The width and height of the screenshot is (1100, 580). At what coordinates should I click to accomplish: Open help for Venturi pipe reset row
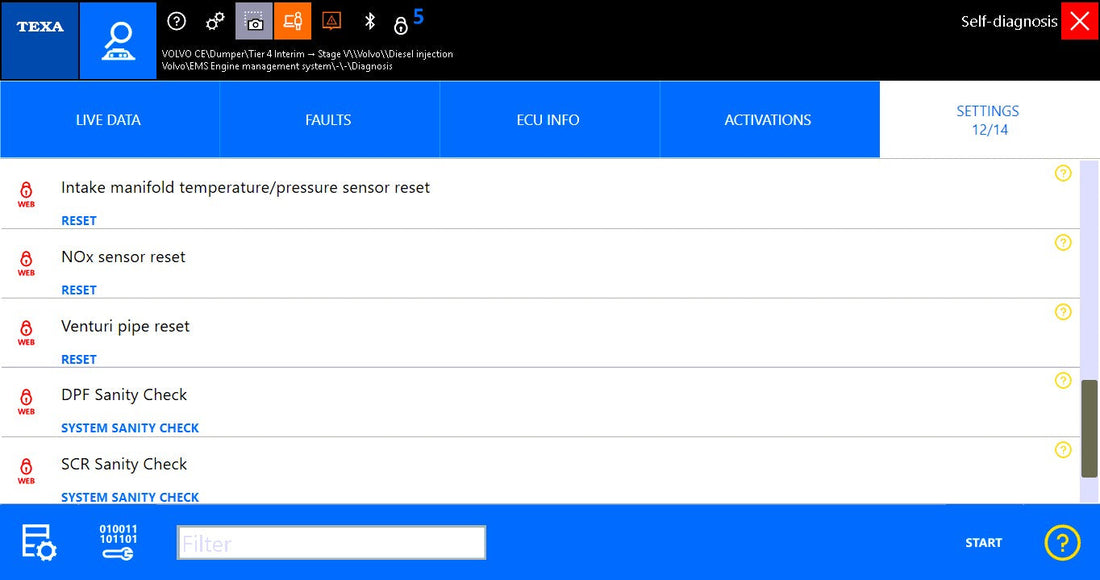1063,311
